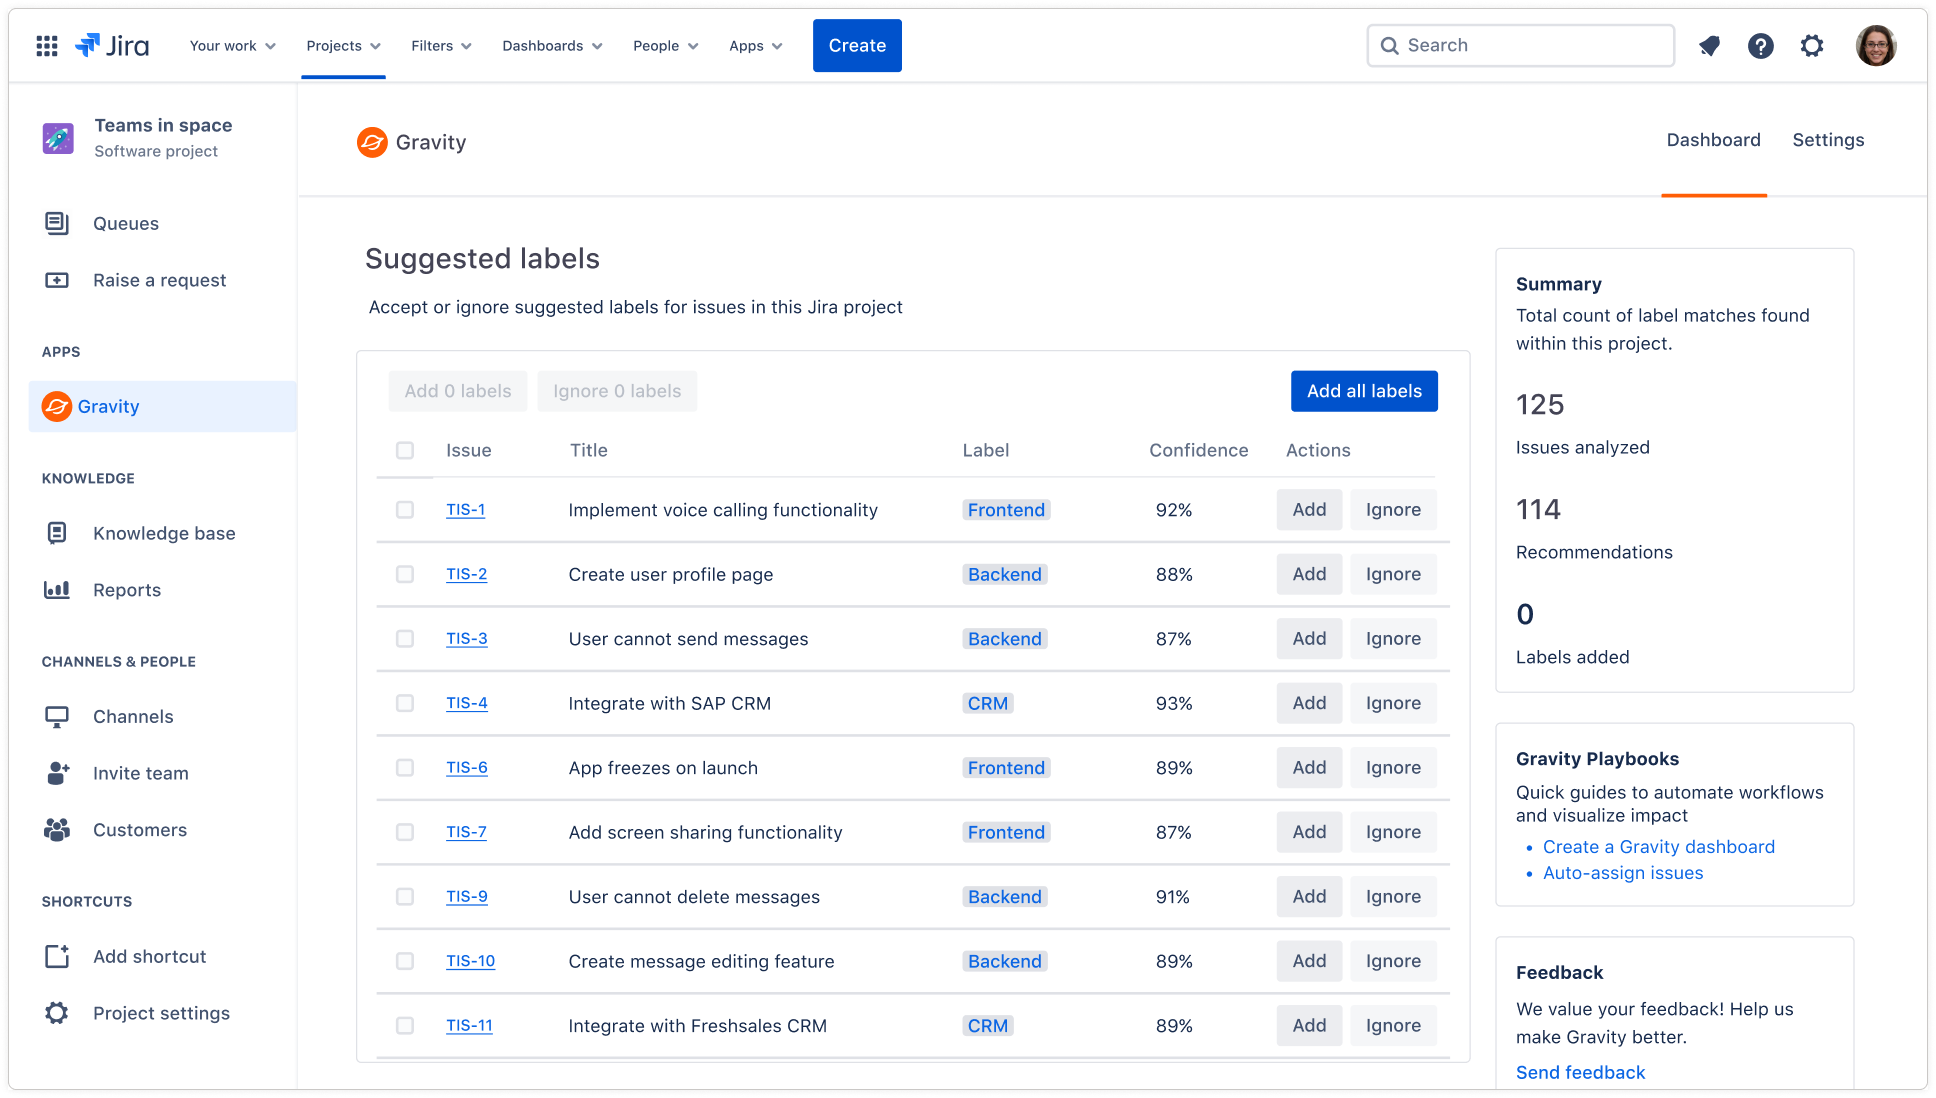Viewport: 1936px width, 1098px height.
Task: Click the Create button
Action: (857, 45)
